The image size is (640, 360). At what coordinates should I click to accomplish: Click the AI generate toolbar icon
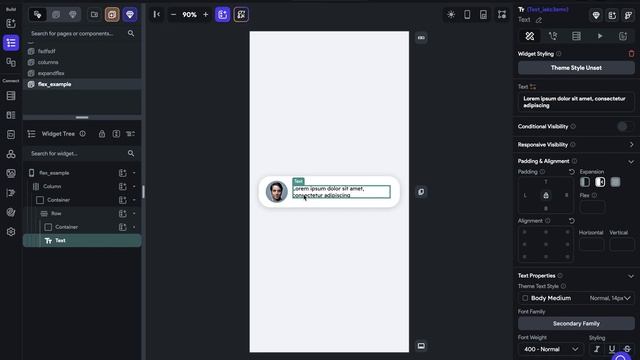point(241,14)
